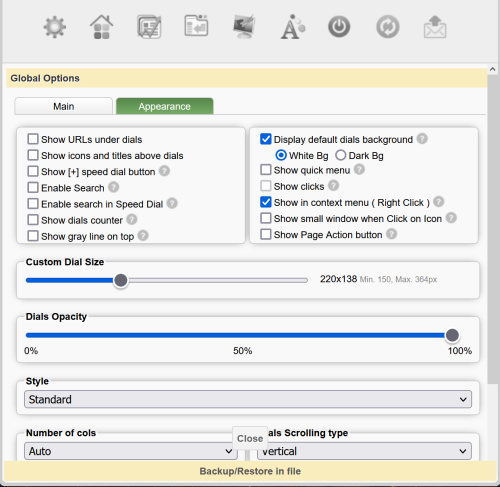Open the gear settings icon
The width and height of the screenshot is (500, 487).
(55, 27)
